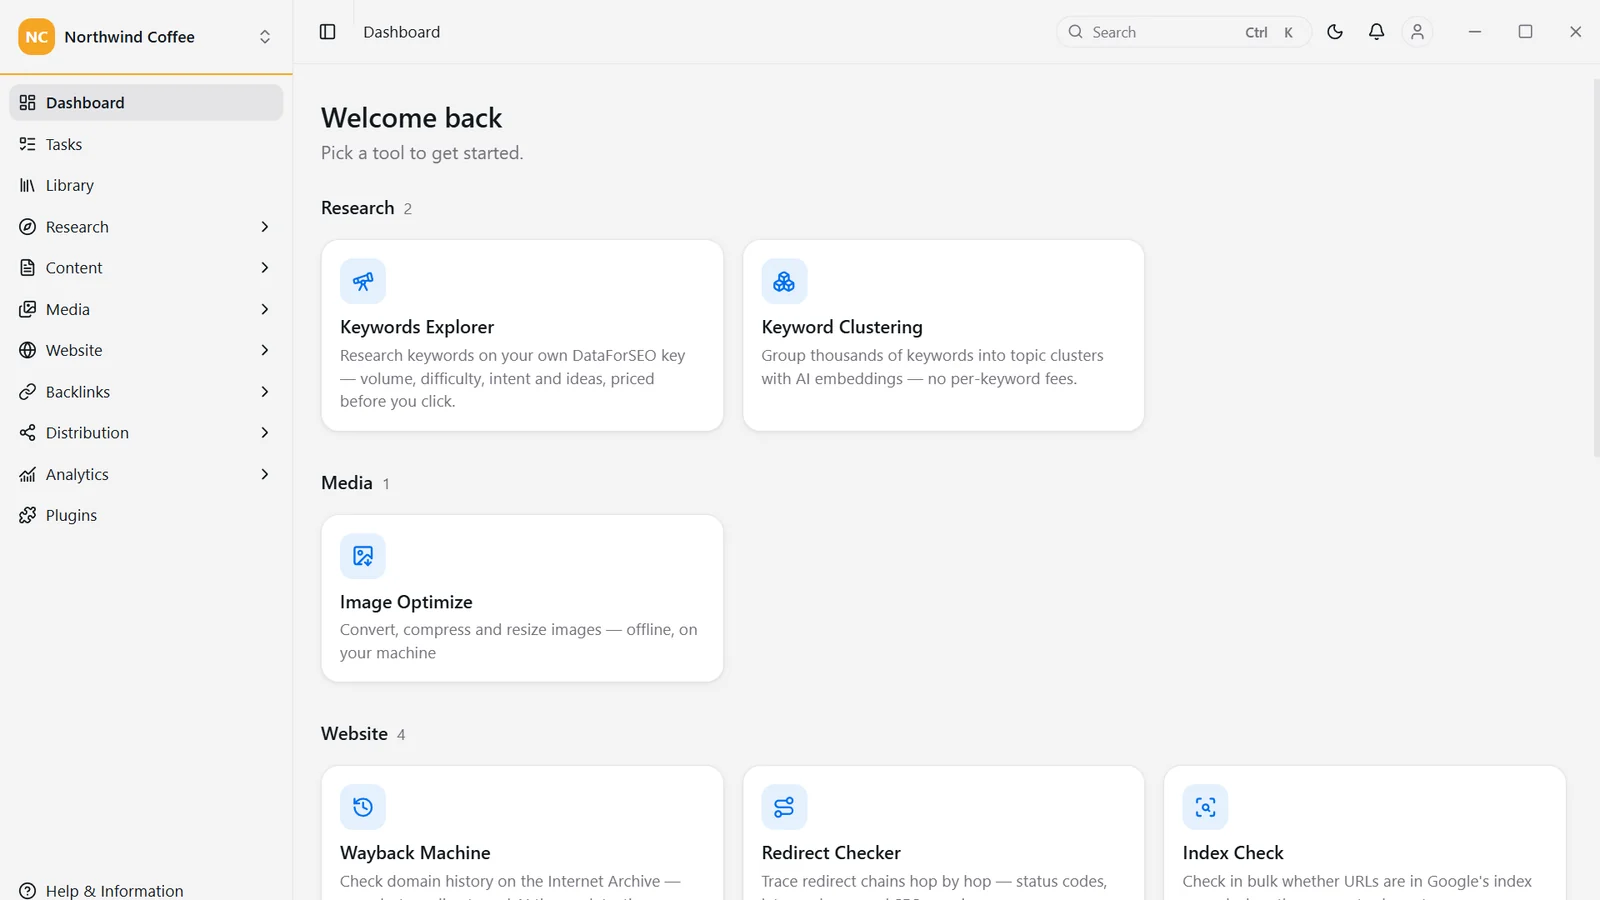Click the Wayback Machine history icon

tap(363, 807)
